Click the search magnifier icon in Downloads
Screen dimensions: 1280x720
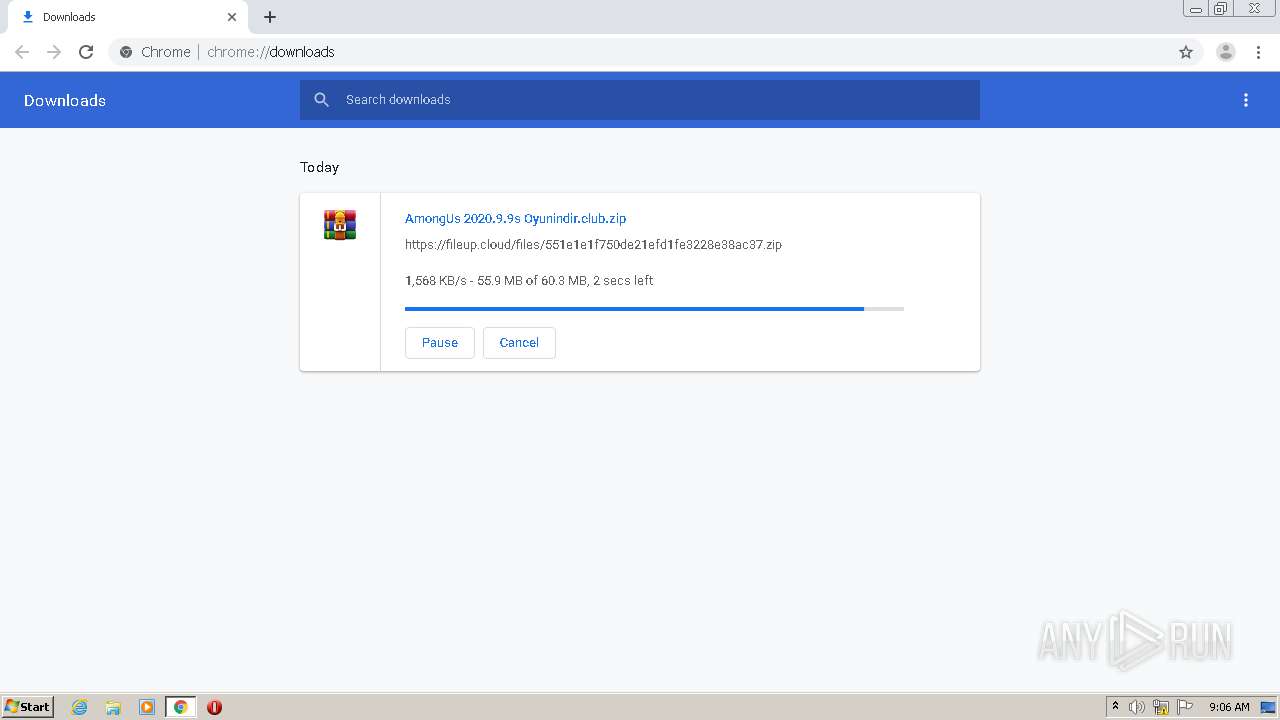click(321, 100)
